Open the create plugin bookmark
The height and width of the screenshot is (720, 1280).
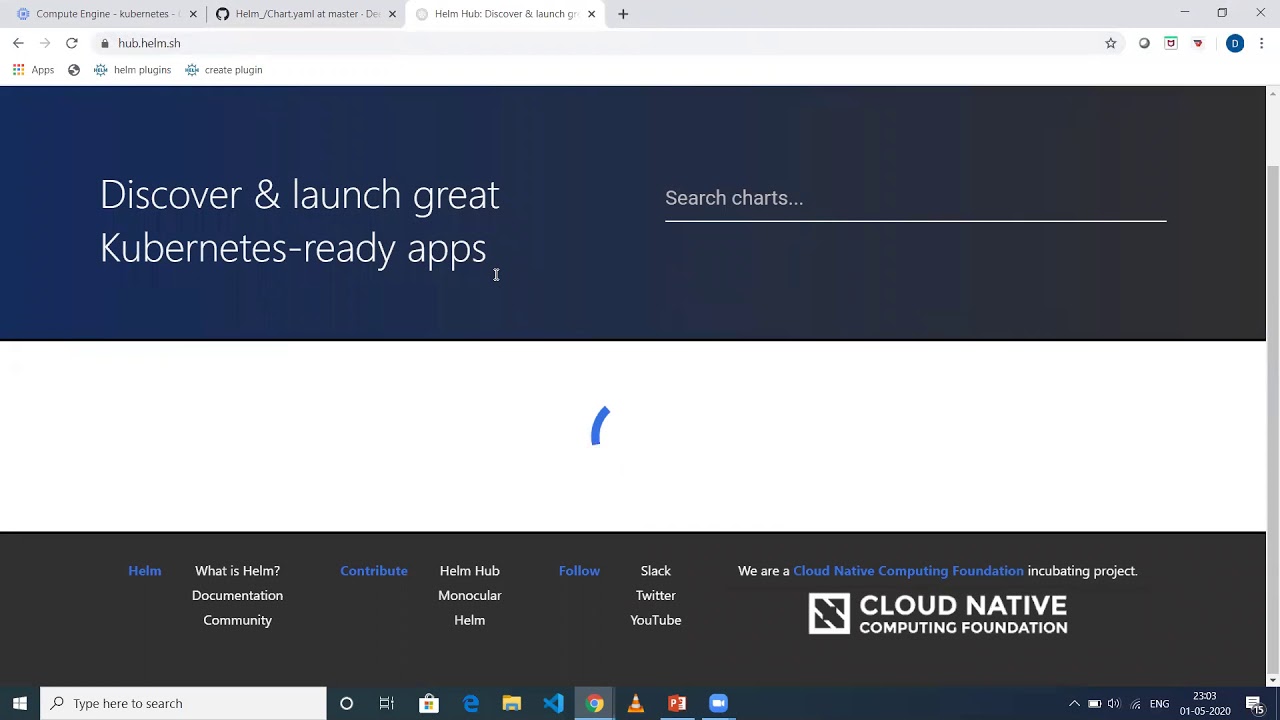(224, 70)
